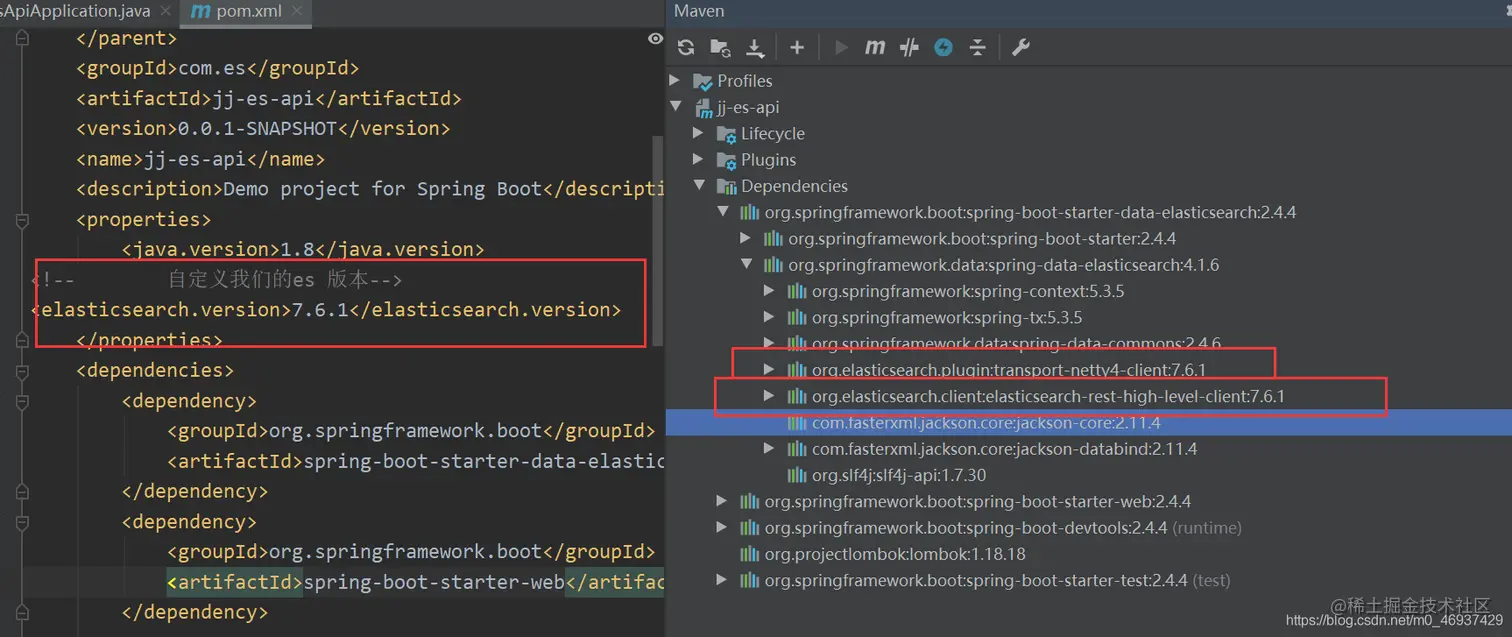
Task: Click library icon beside spring-context:5.3.5
Action: [x=797, y=291]
